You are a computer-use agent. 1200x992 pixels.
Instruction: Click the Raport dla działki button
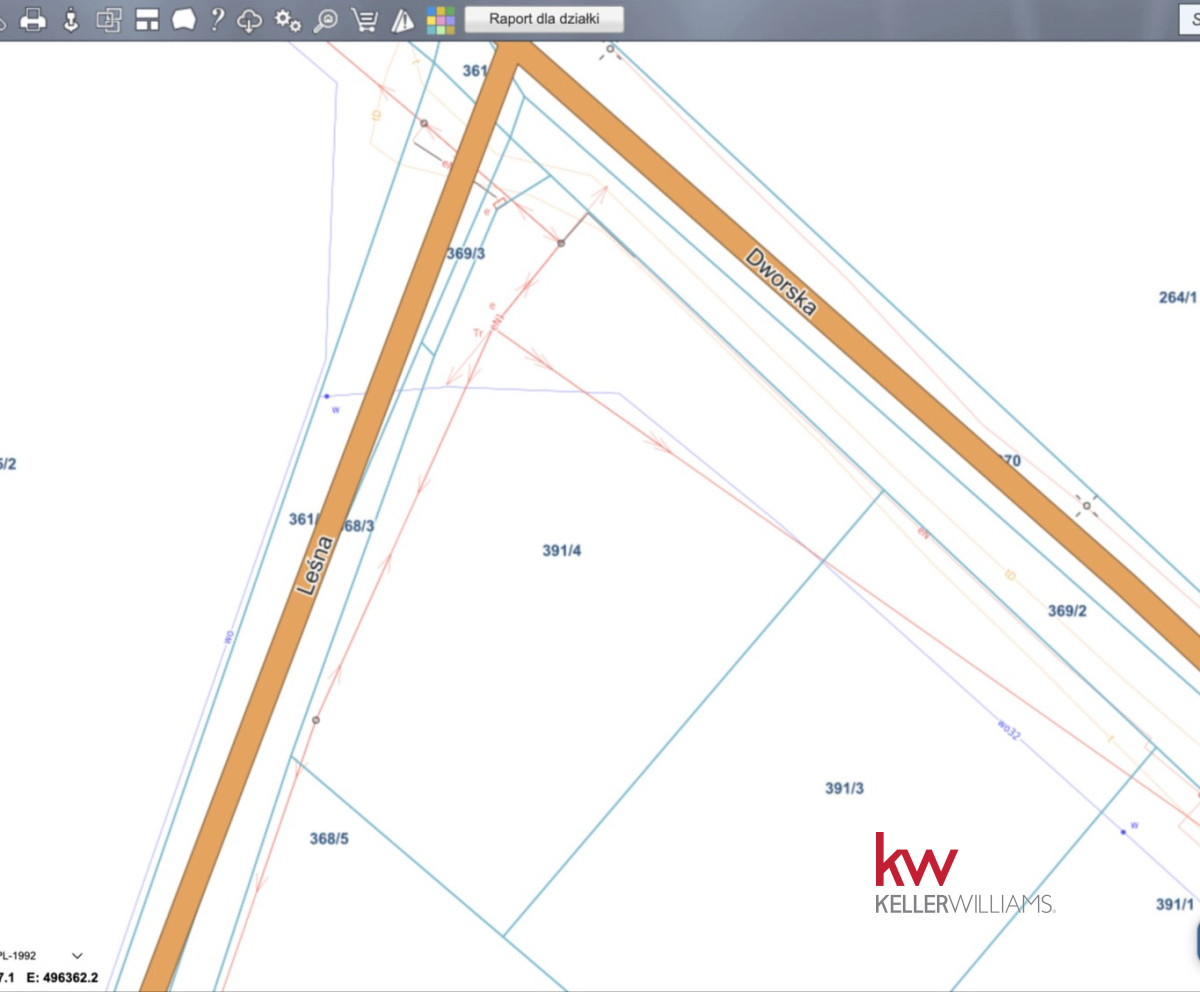click(x=544, y=19)
